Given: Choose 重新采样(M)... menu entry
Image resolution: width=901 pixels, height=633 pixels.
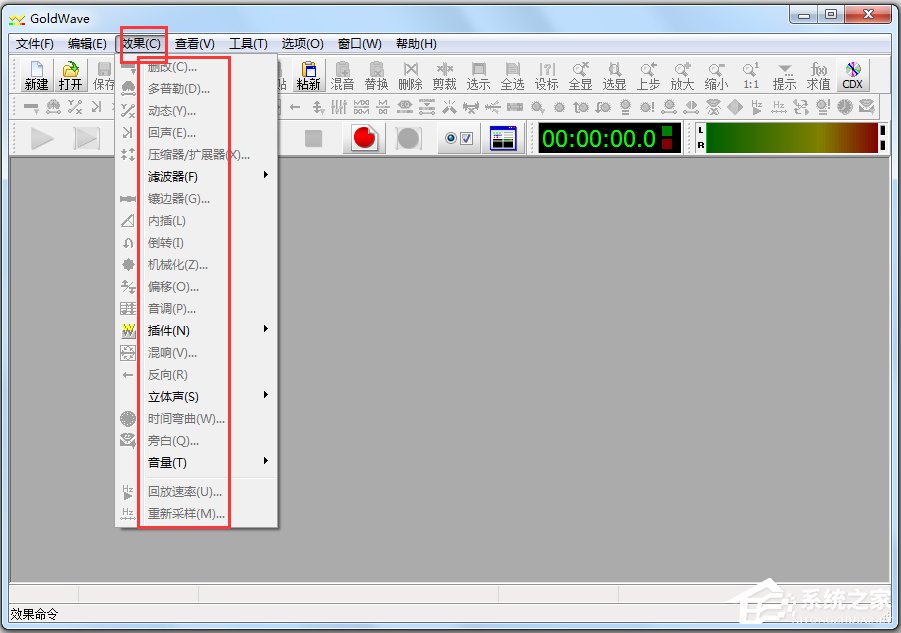Looking at the screenshot, I should 197,514.
